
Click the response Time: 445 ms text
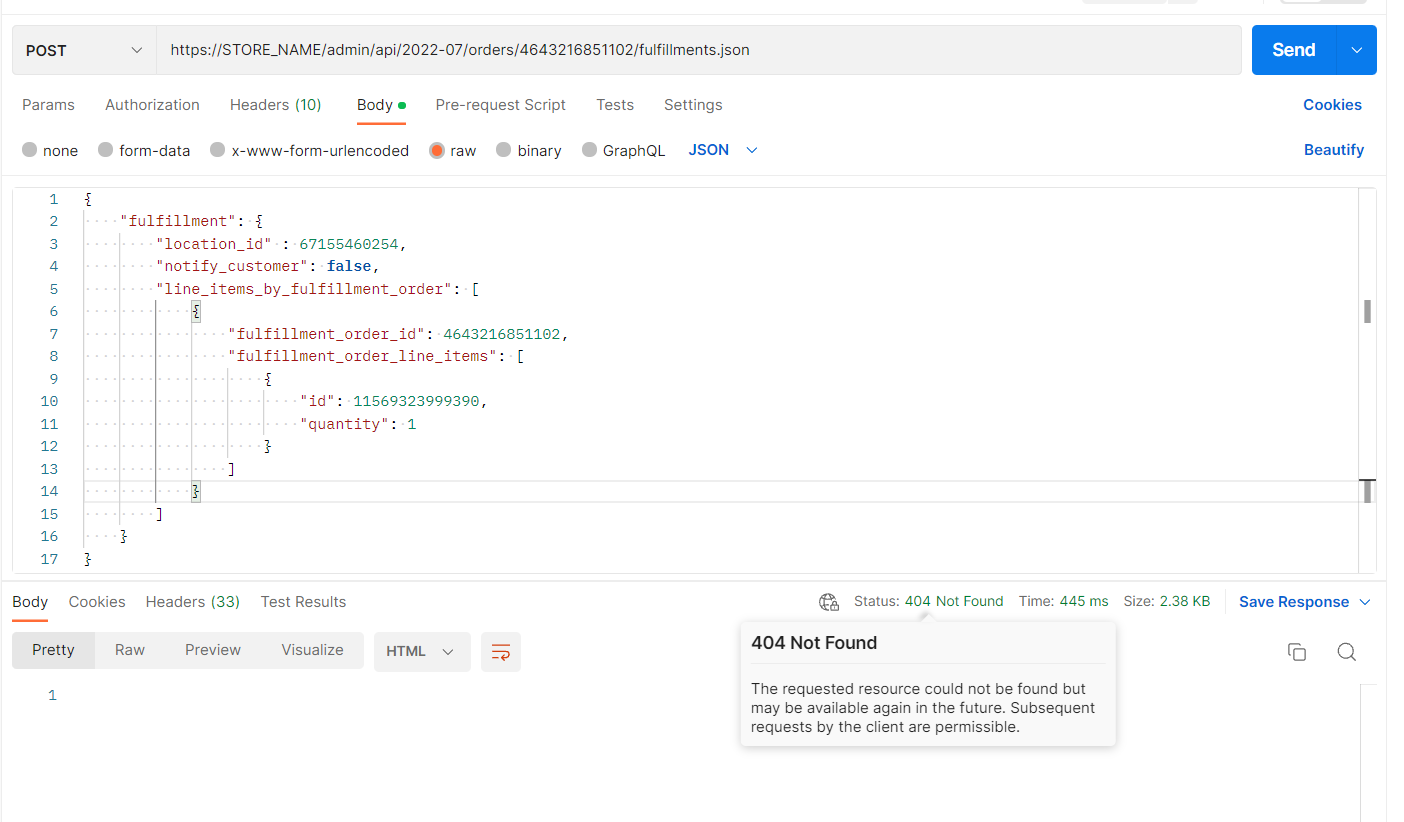1064,601
